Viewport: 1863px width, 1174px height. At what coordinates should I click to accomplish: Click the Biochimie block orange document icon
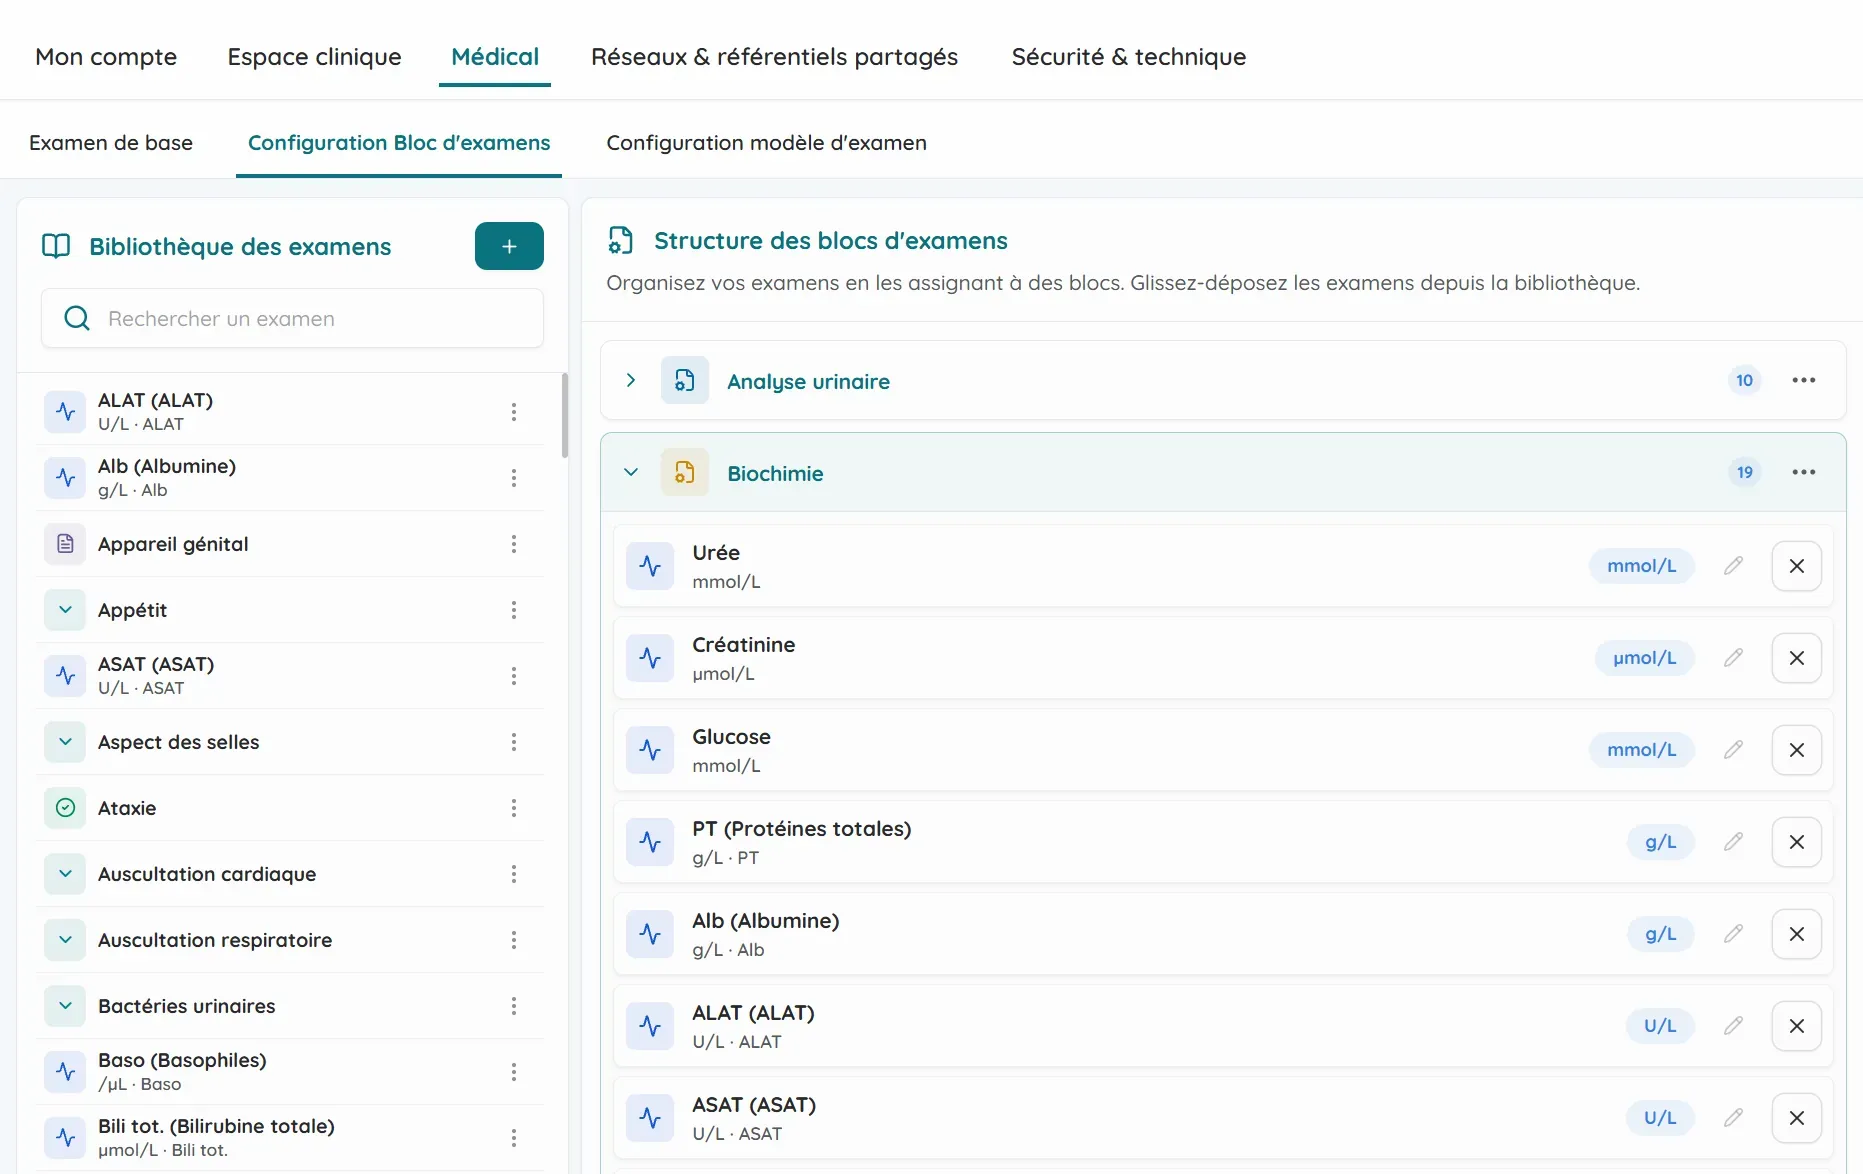pyautogui.click(x=685, y=472)
